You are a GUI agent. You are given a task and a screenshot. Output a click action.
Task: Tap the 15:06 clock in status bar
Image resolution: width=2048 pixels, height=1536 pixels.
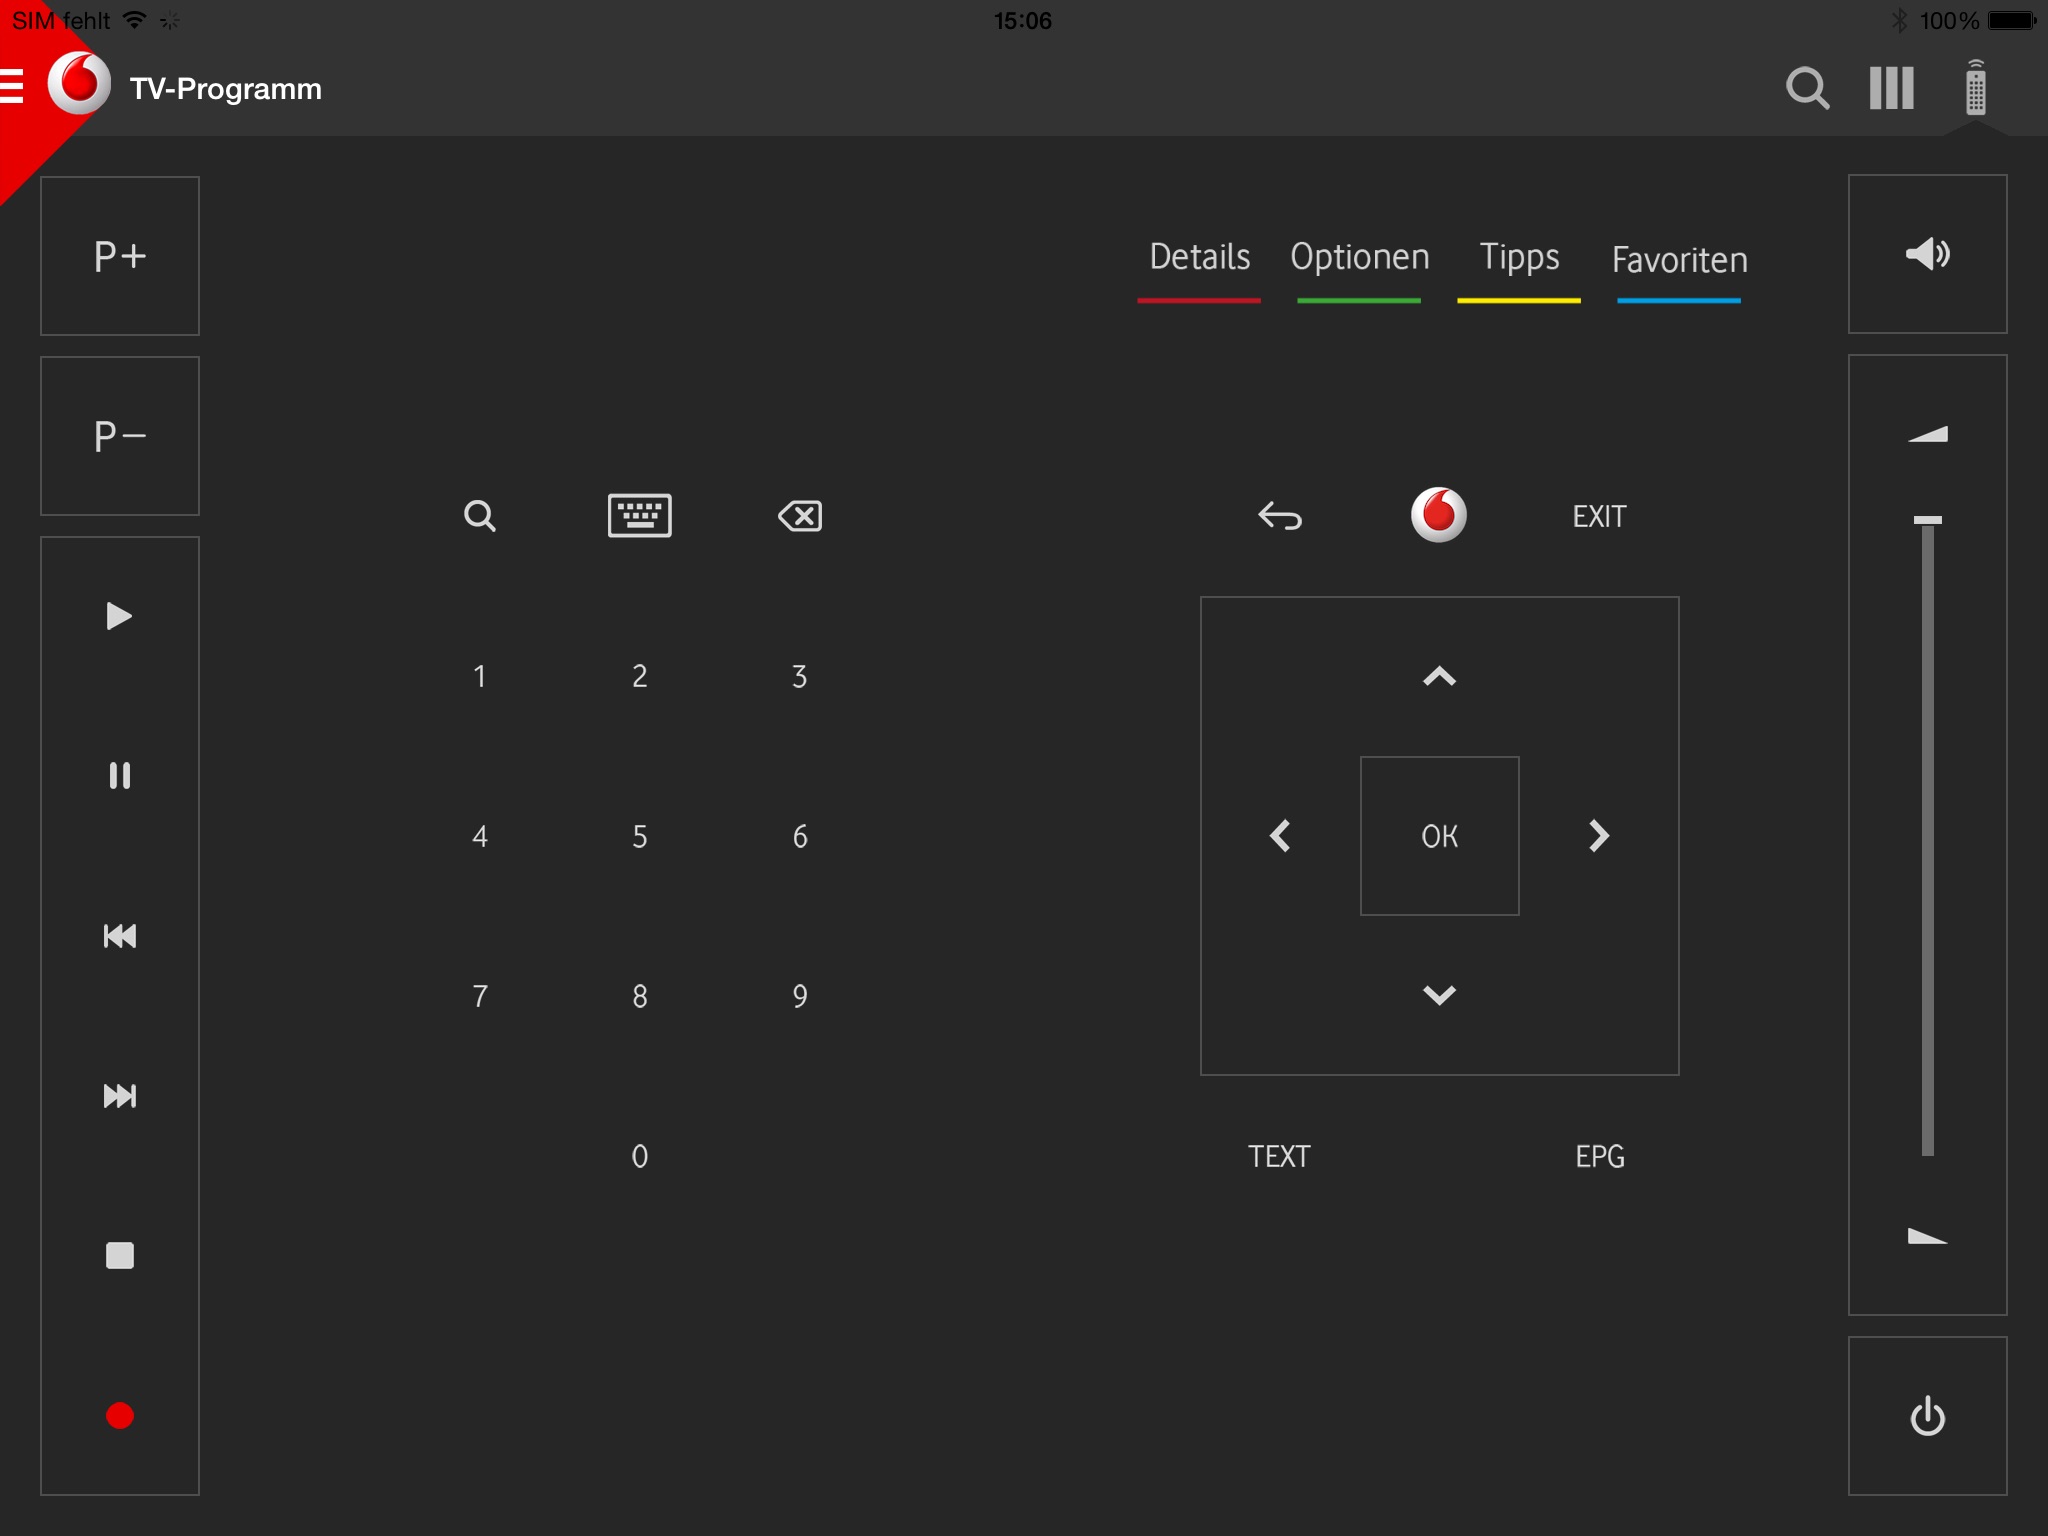[1023, 21]
